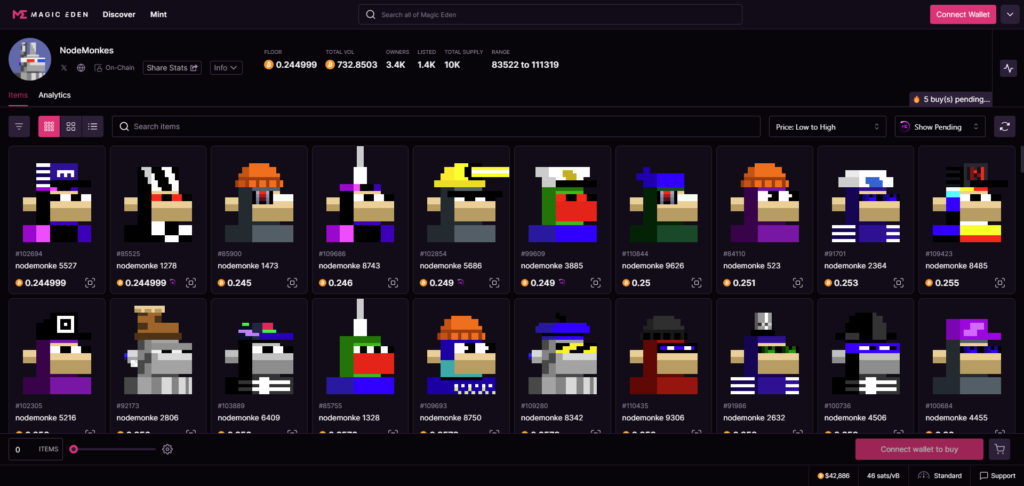The height and width of the screenshot is (486, 1024).
Task: Click the Connect Wallet button
Action: (963, 14)
